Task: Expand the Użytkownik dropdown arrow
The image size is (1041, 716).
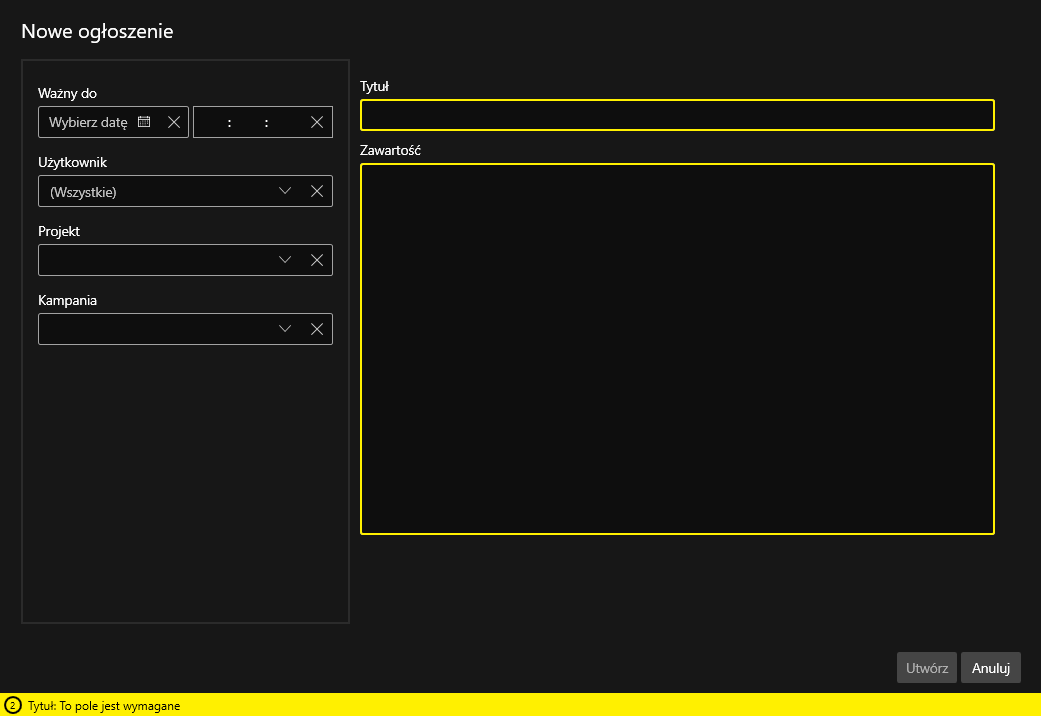Action: (x=285, y=191)
